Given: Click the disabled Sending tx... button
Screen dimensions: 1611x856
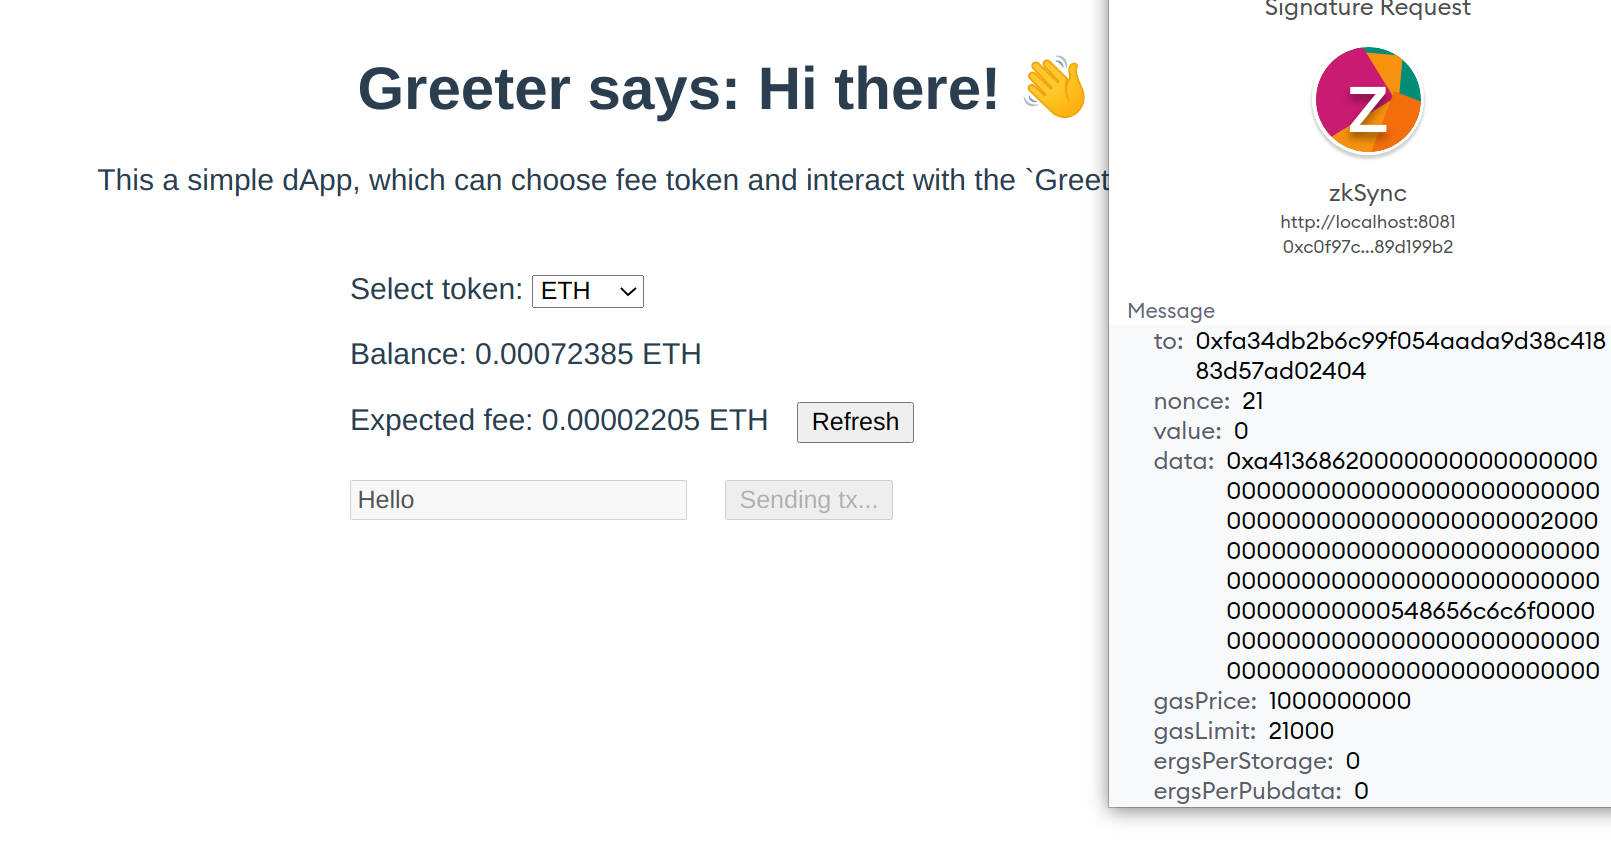Looking at the screenshot, I should pos(808,500).
